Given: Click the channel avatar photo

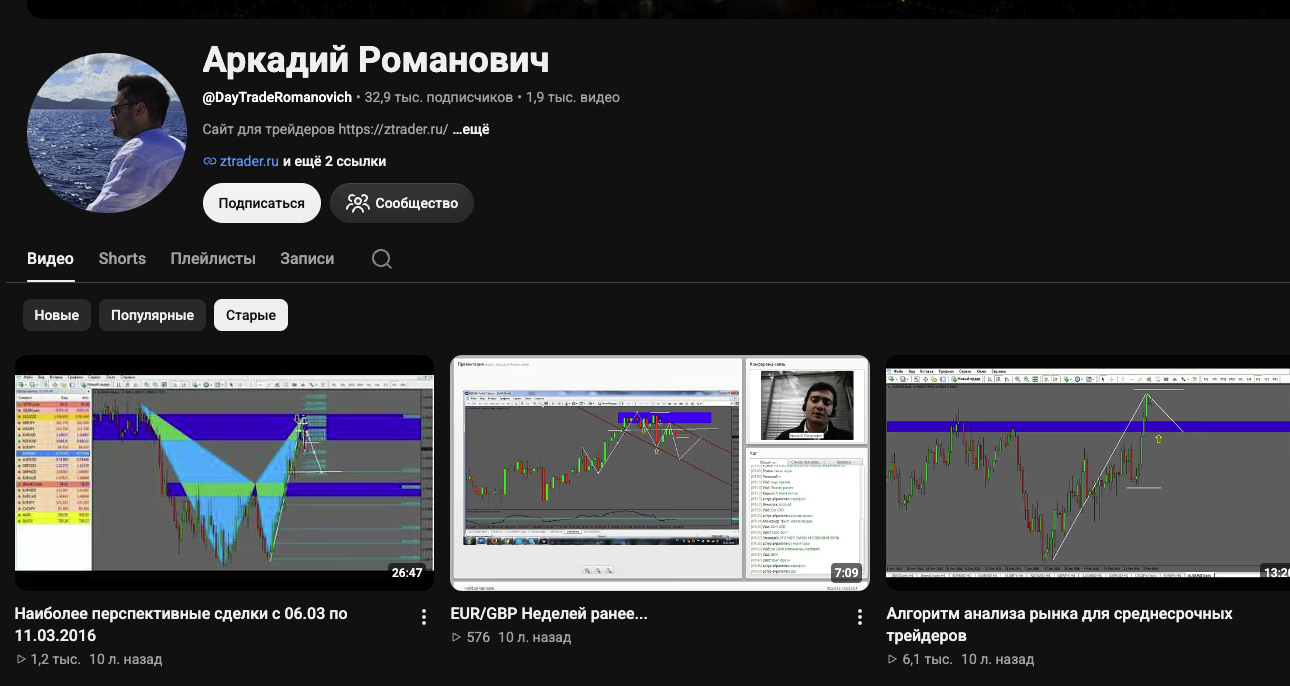Looking at the screenshot, I should 107,132.
